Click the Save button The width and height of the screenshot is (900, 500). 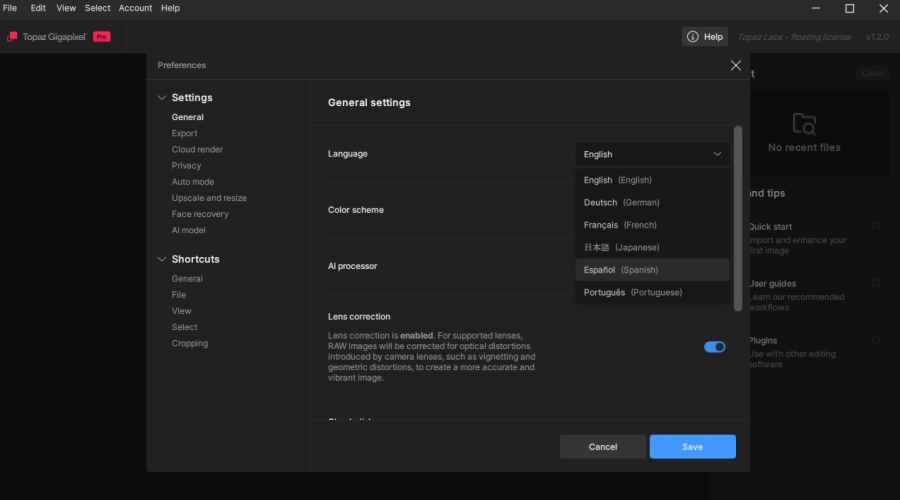click(692, 447)
